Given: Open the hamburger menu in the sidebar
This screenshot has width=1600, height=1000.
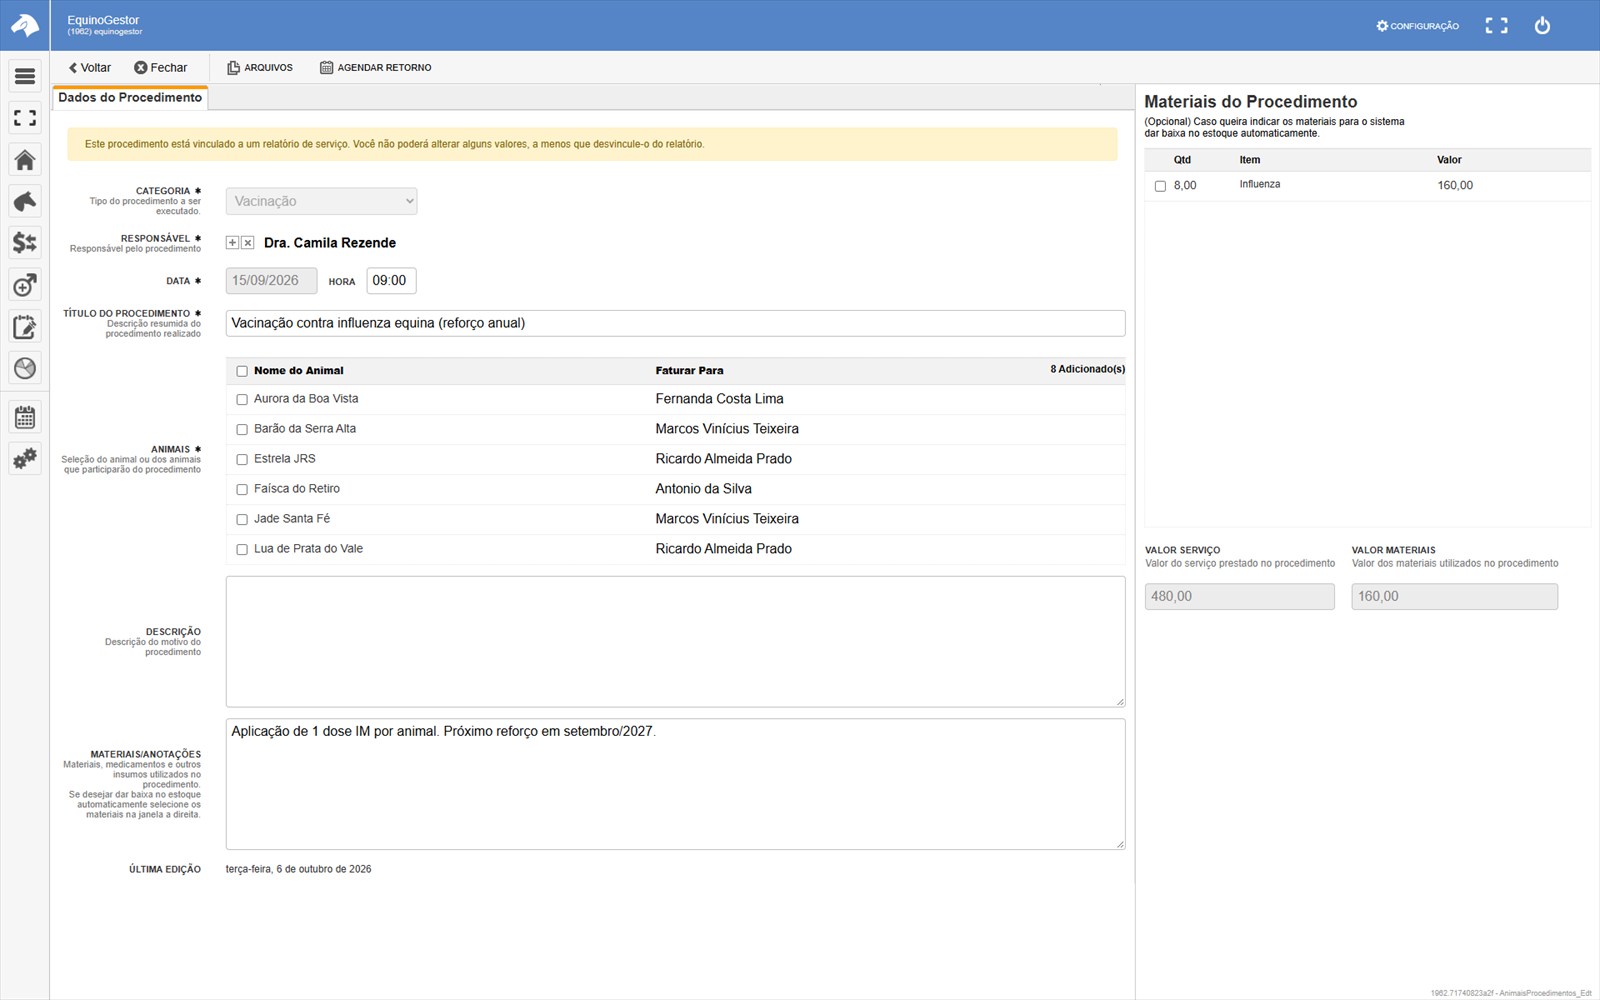Looking at the screenshot, I should [x=25, y=76].
